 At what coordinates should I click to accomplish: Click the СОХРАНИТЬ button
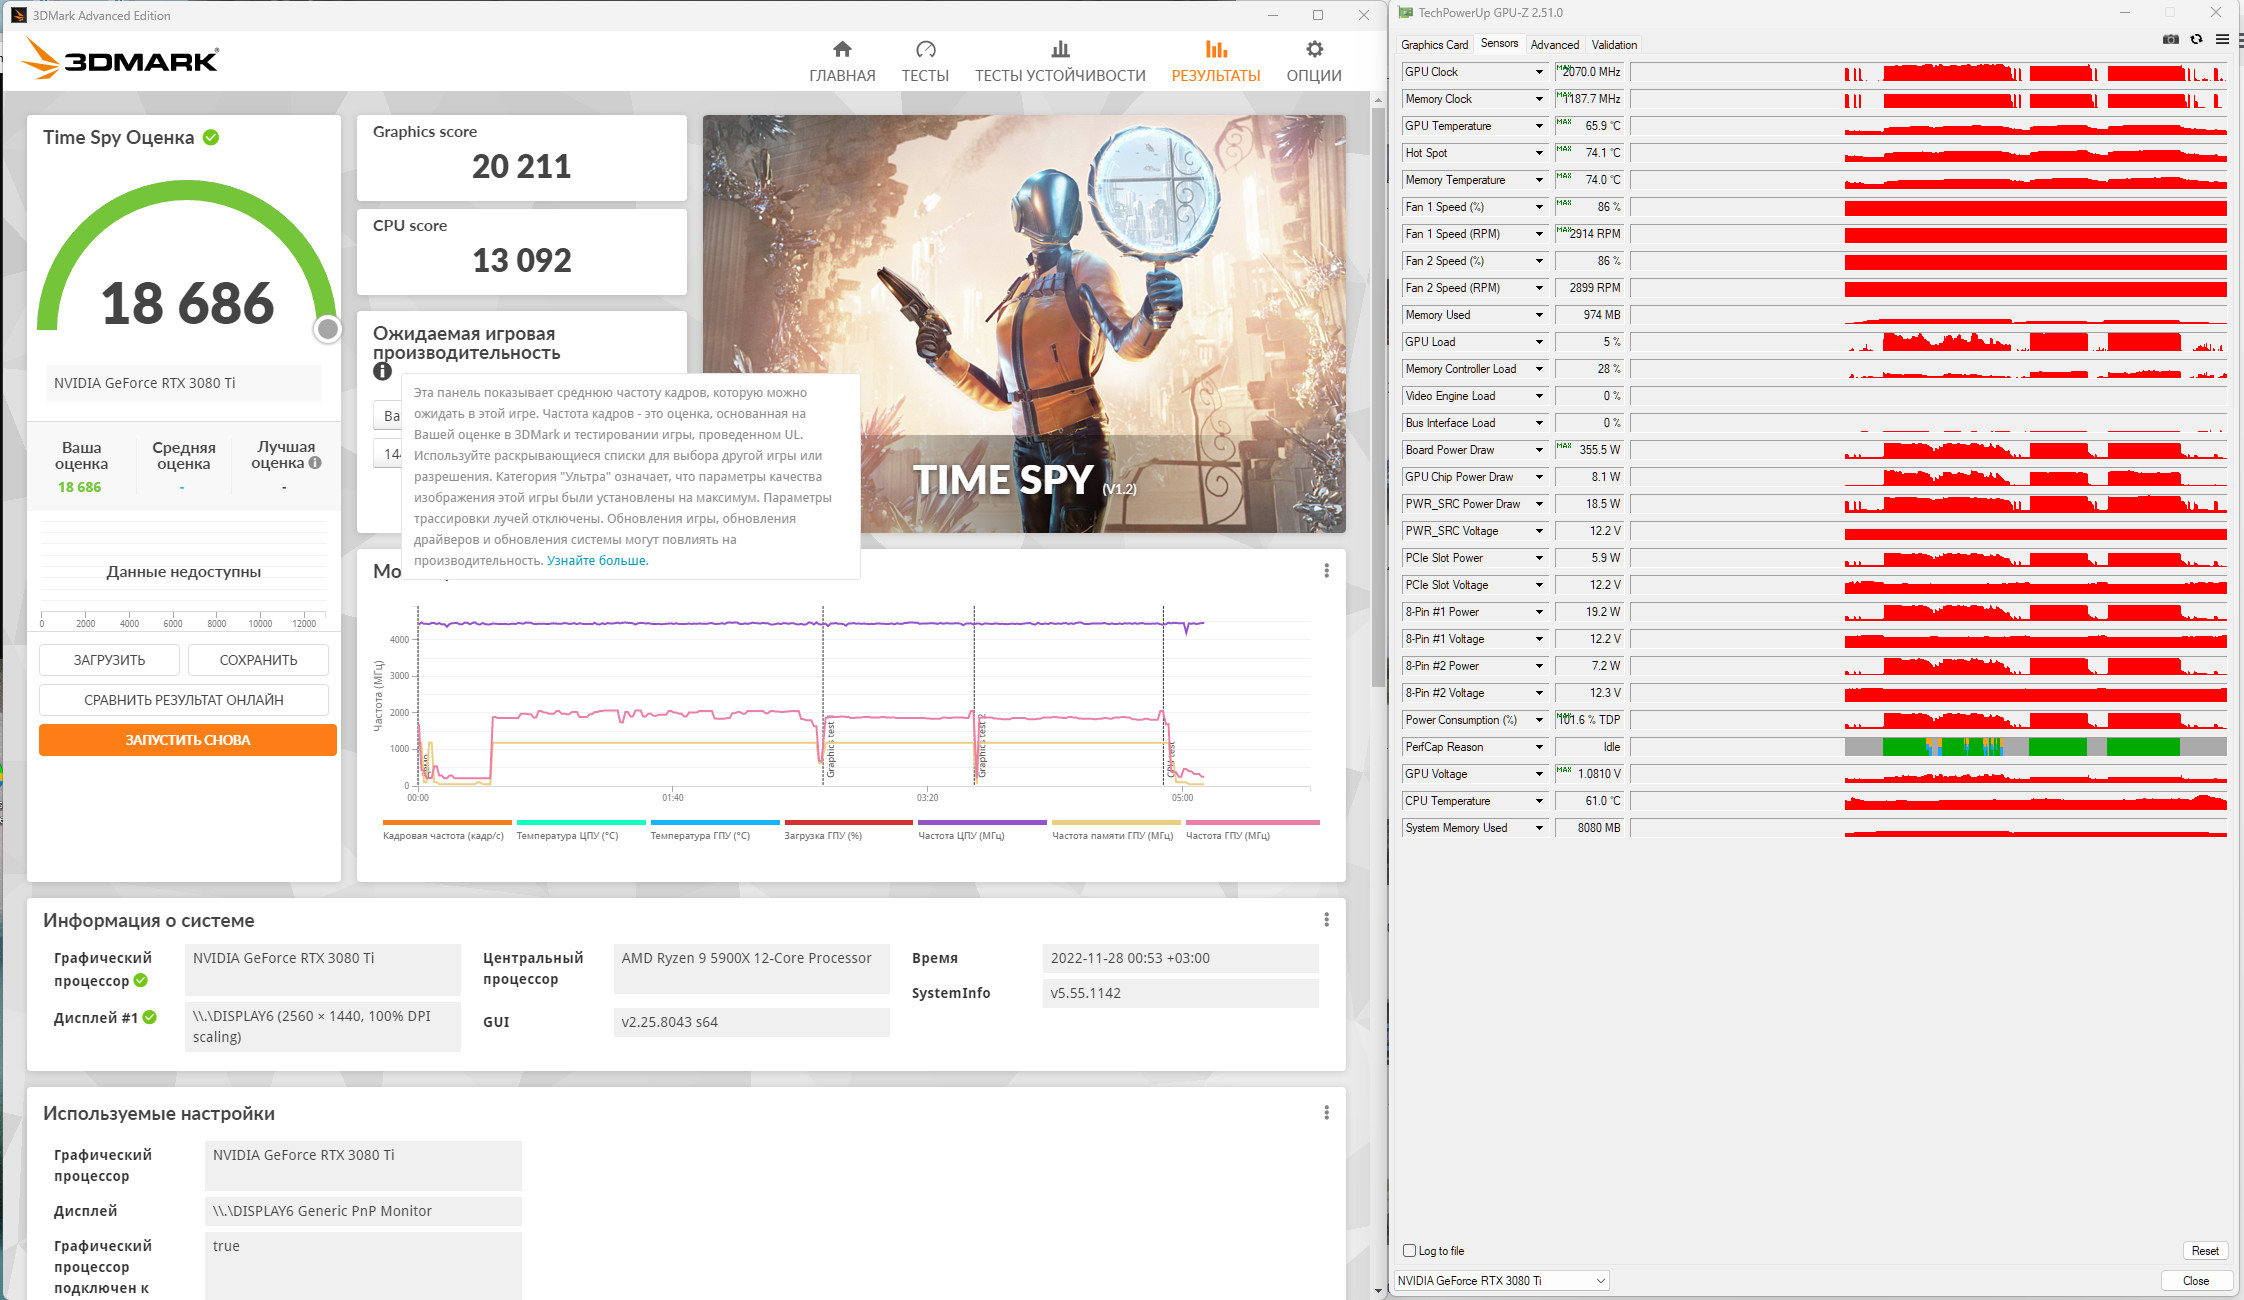tap(258, 660)
